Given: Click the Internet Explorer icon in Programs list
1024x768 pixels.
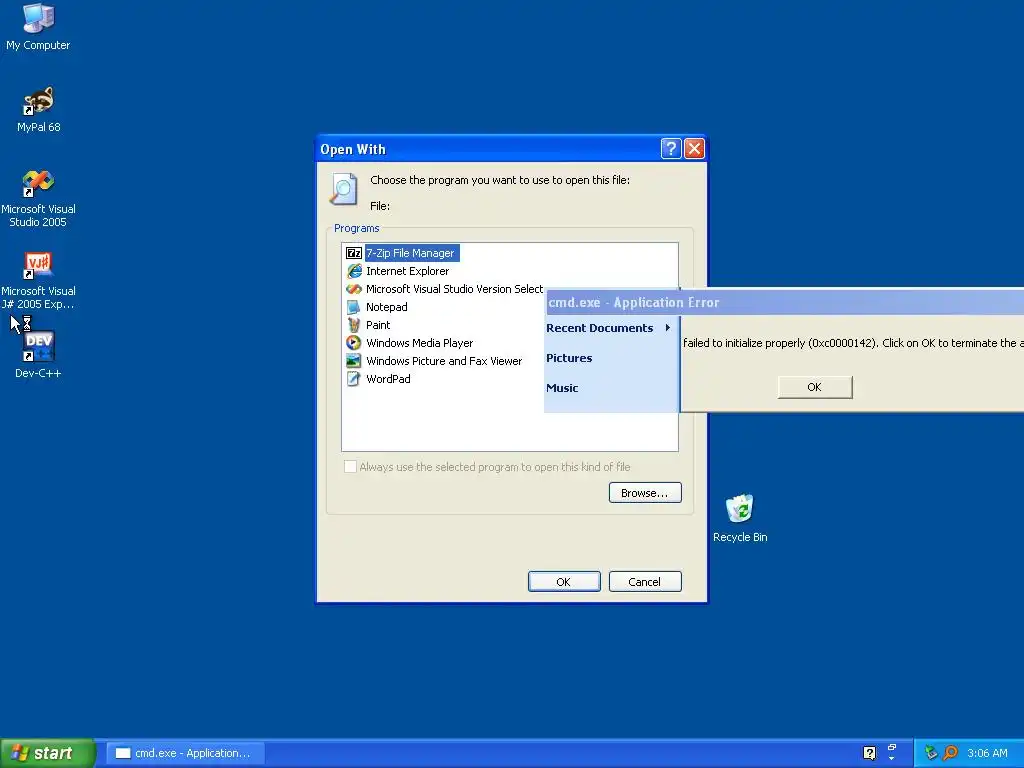Looking at the screenshot, I should pos(354,271).
